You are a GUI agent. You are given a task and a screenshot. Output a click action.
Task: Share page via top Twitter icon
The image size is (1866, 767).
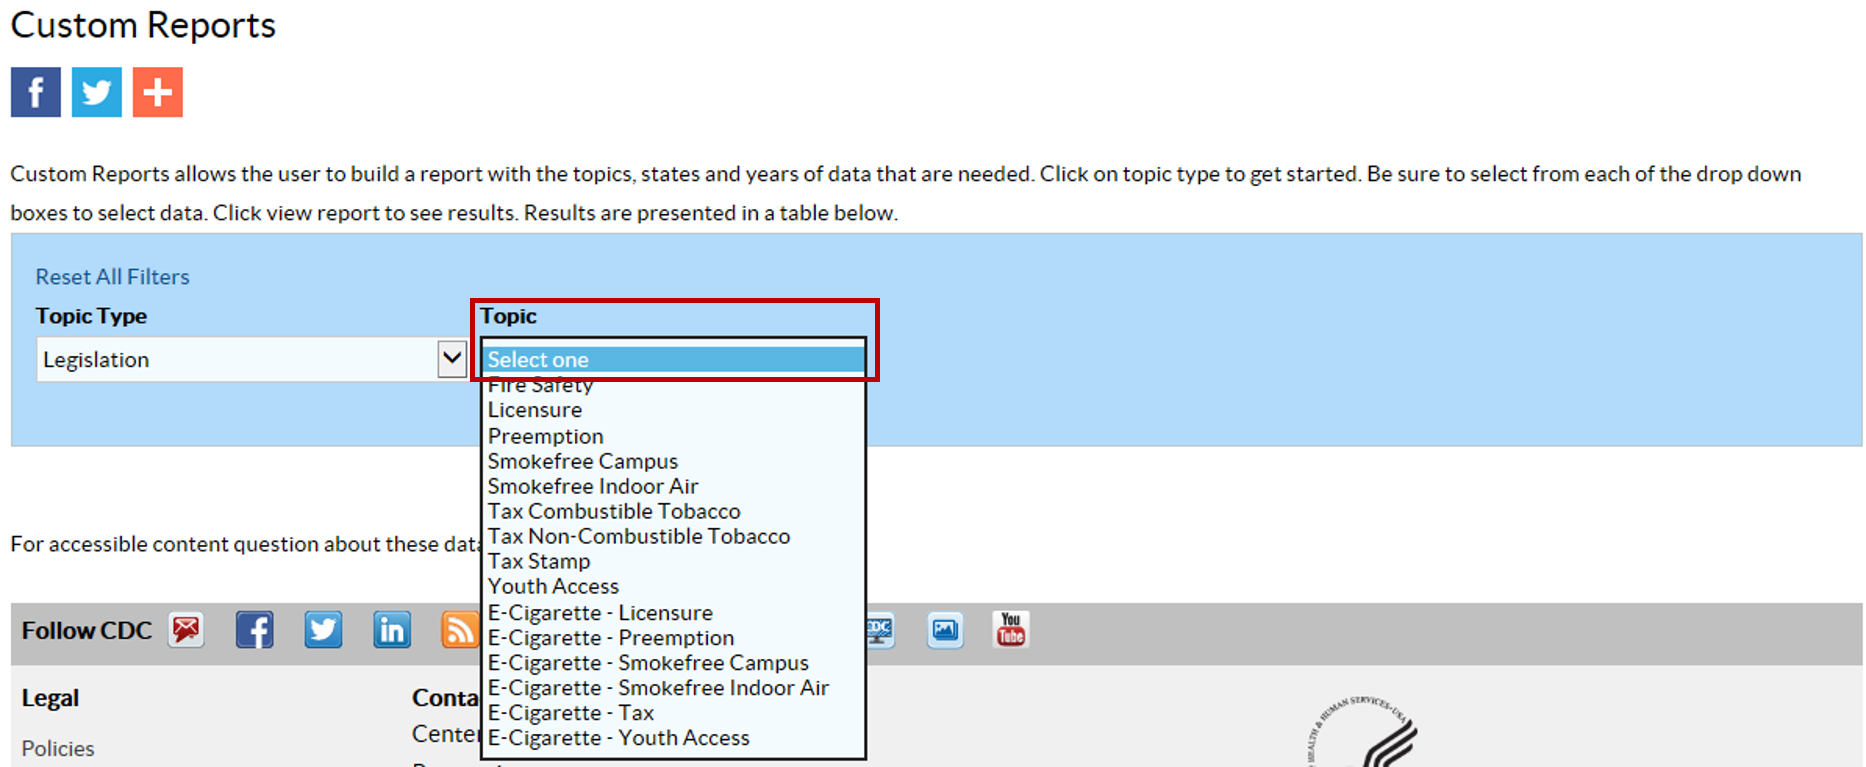pos(97,92)
